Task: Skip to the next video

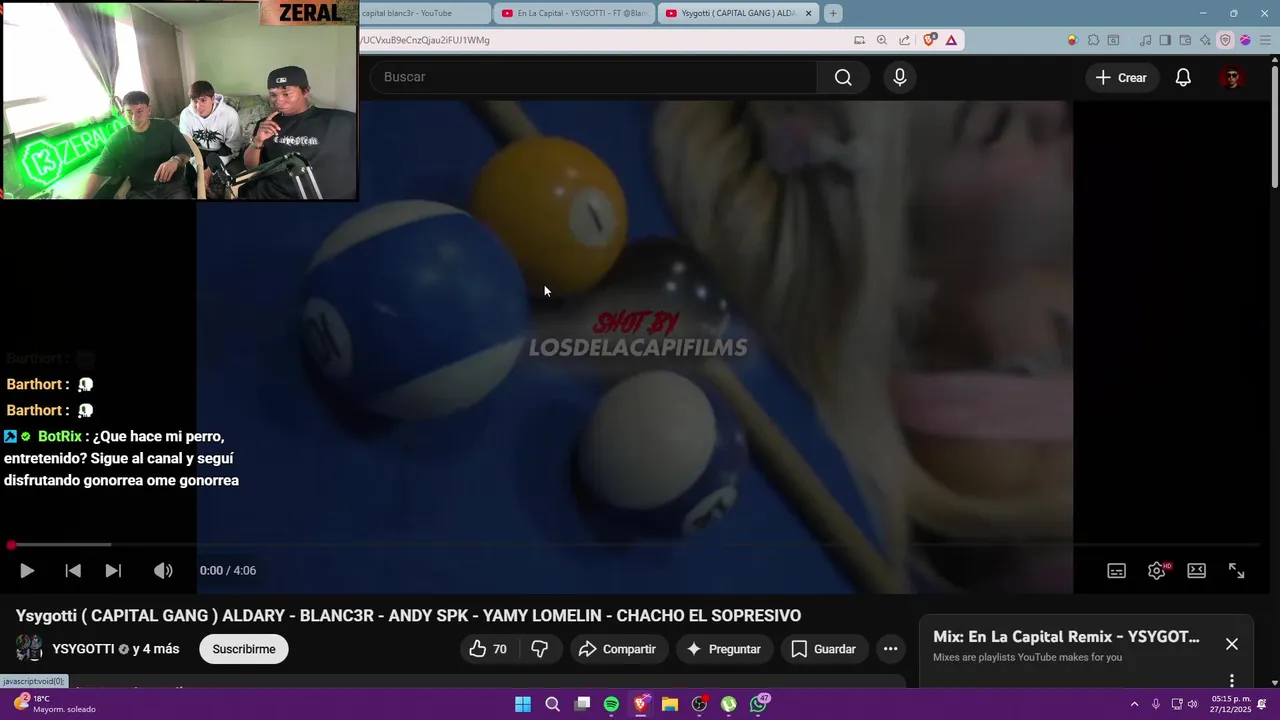Action: 113,571
